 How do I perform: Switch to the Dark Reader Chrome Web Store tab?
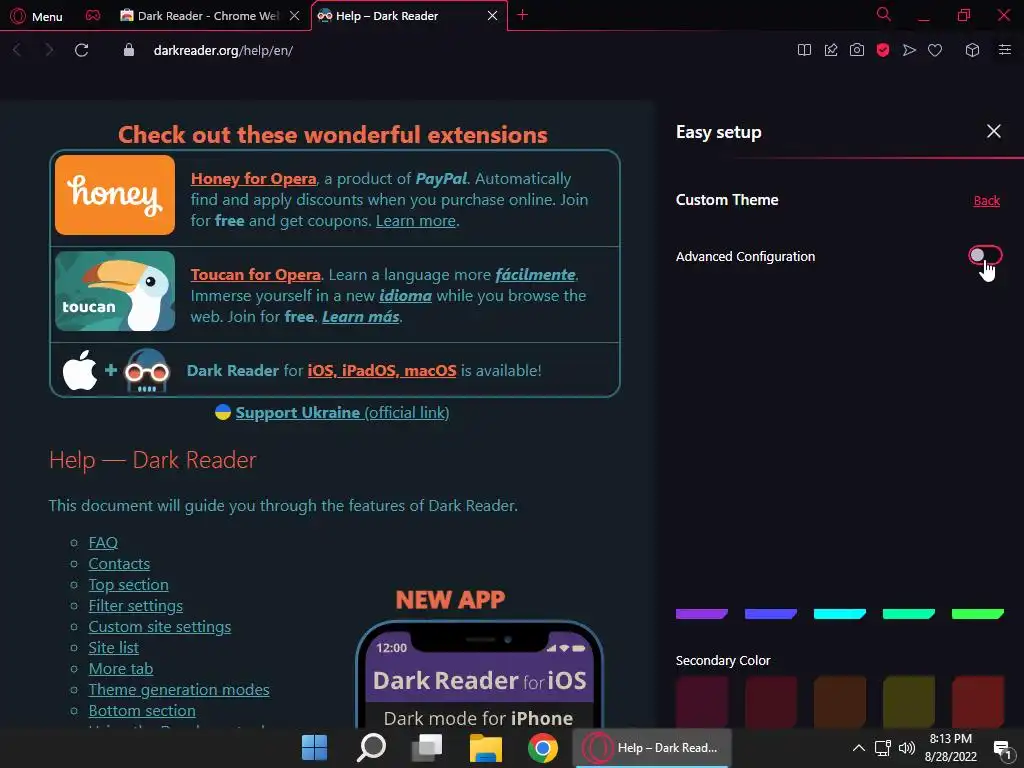[200, 16]
